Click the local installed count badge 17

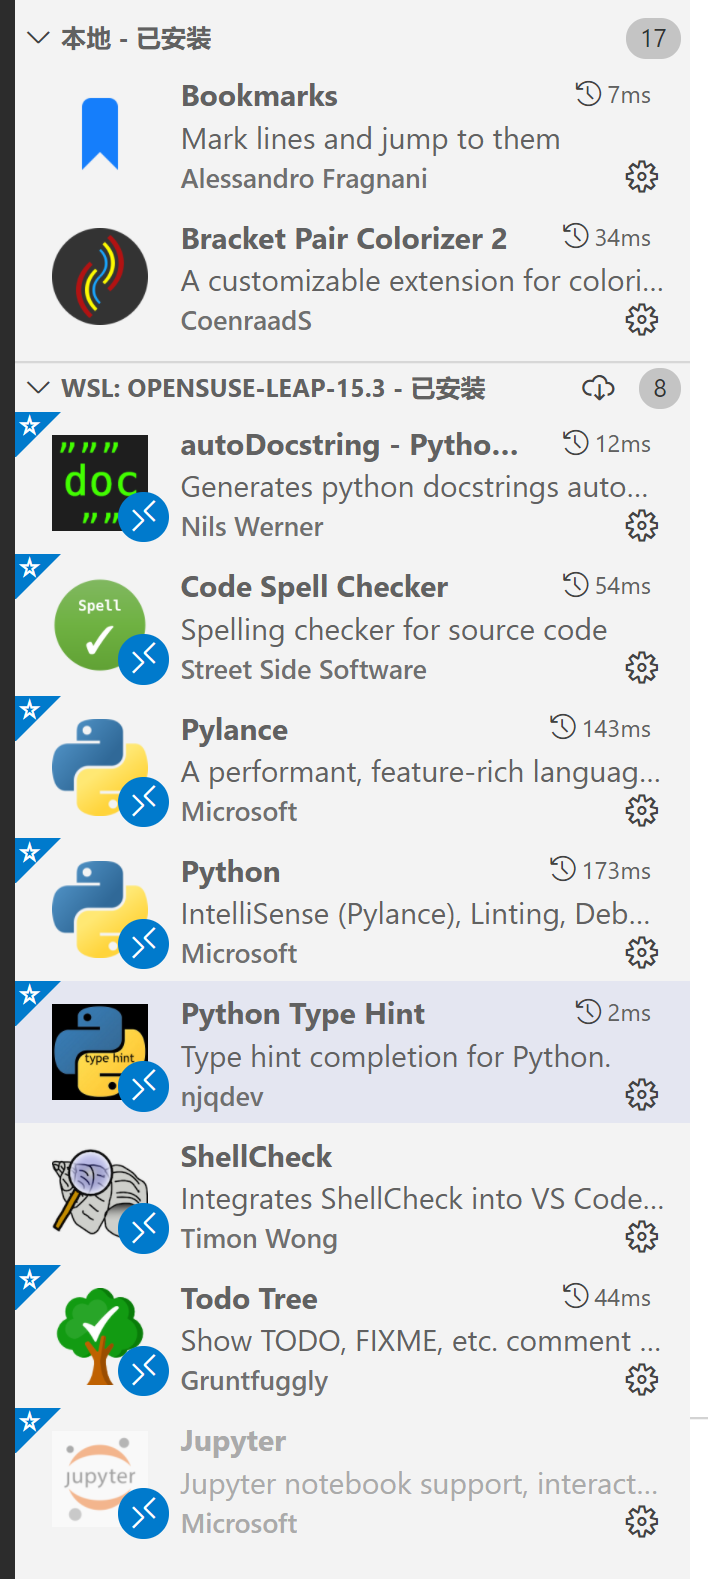pyautogui.click(x=653, y=39)
